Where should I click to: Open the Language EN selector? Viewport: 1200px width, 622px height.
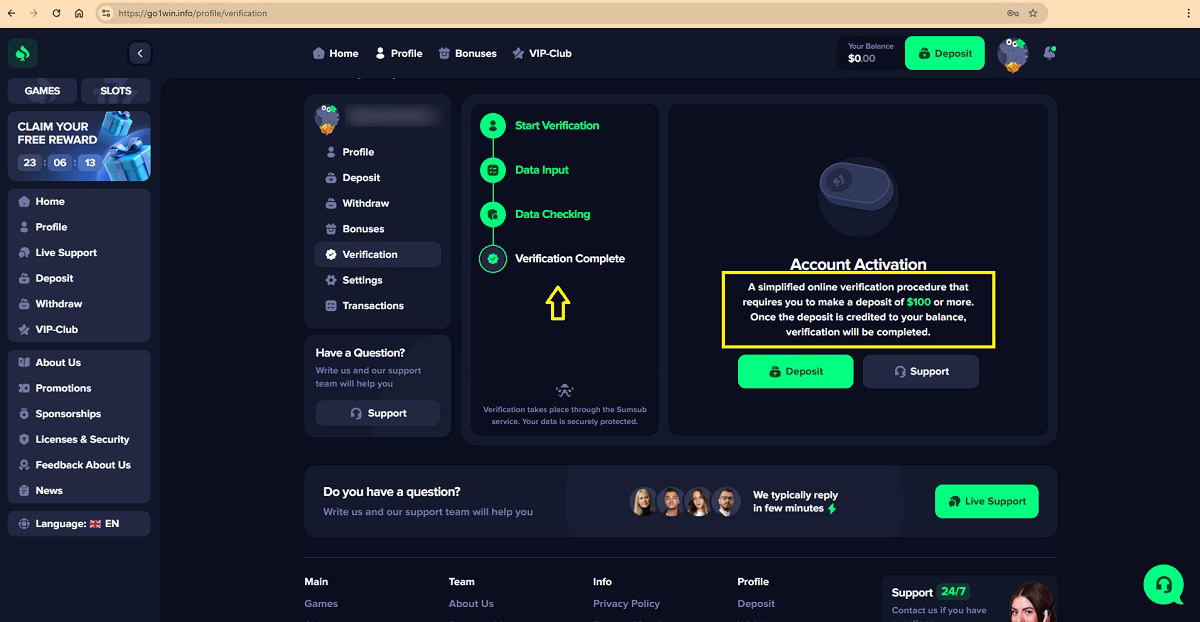[x=79, y=523]
